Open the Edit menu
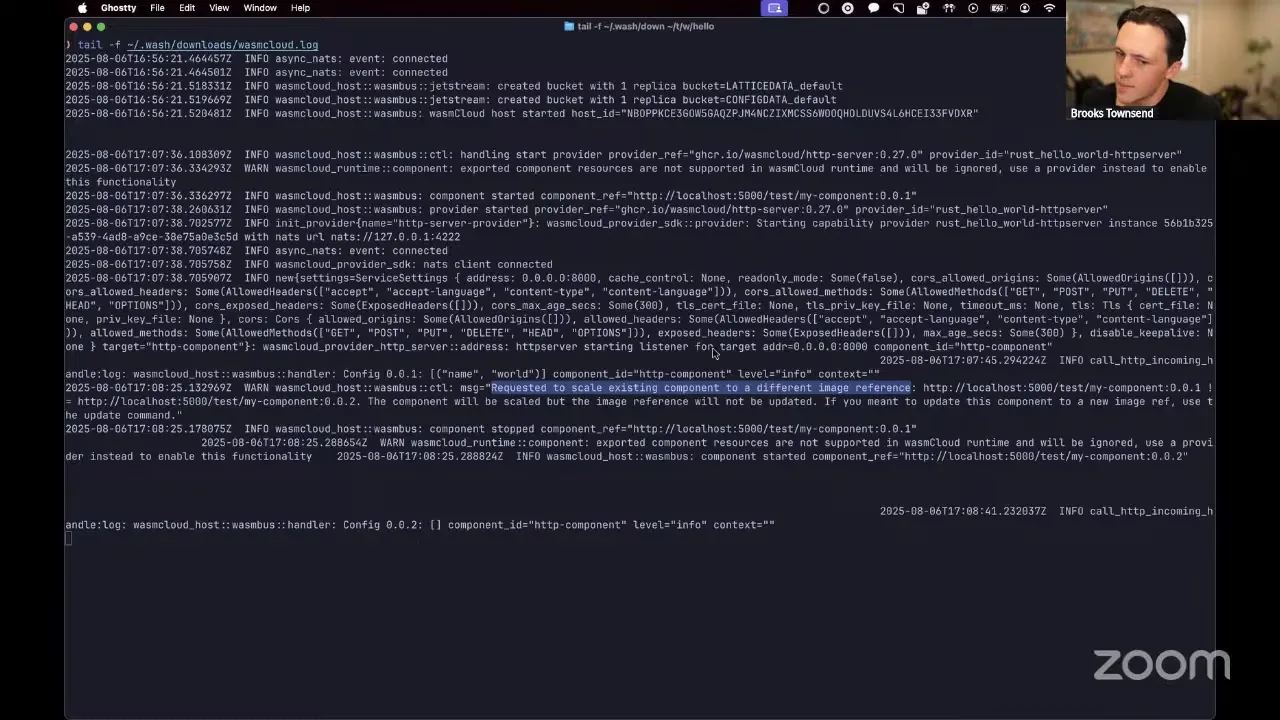 coord(187,8)
